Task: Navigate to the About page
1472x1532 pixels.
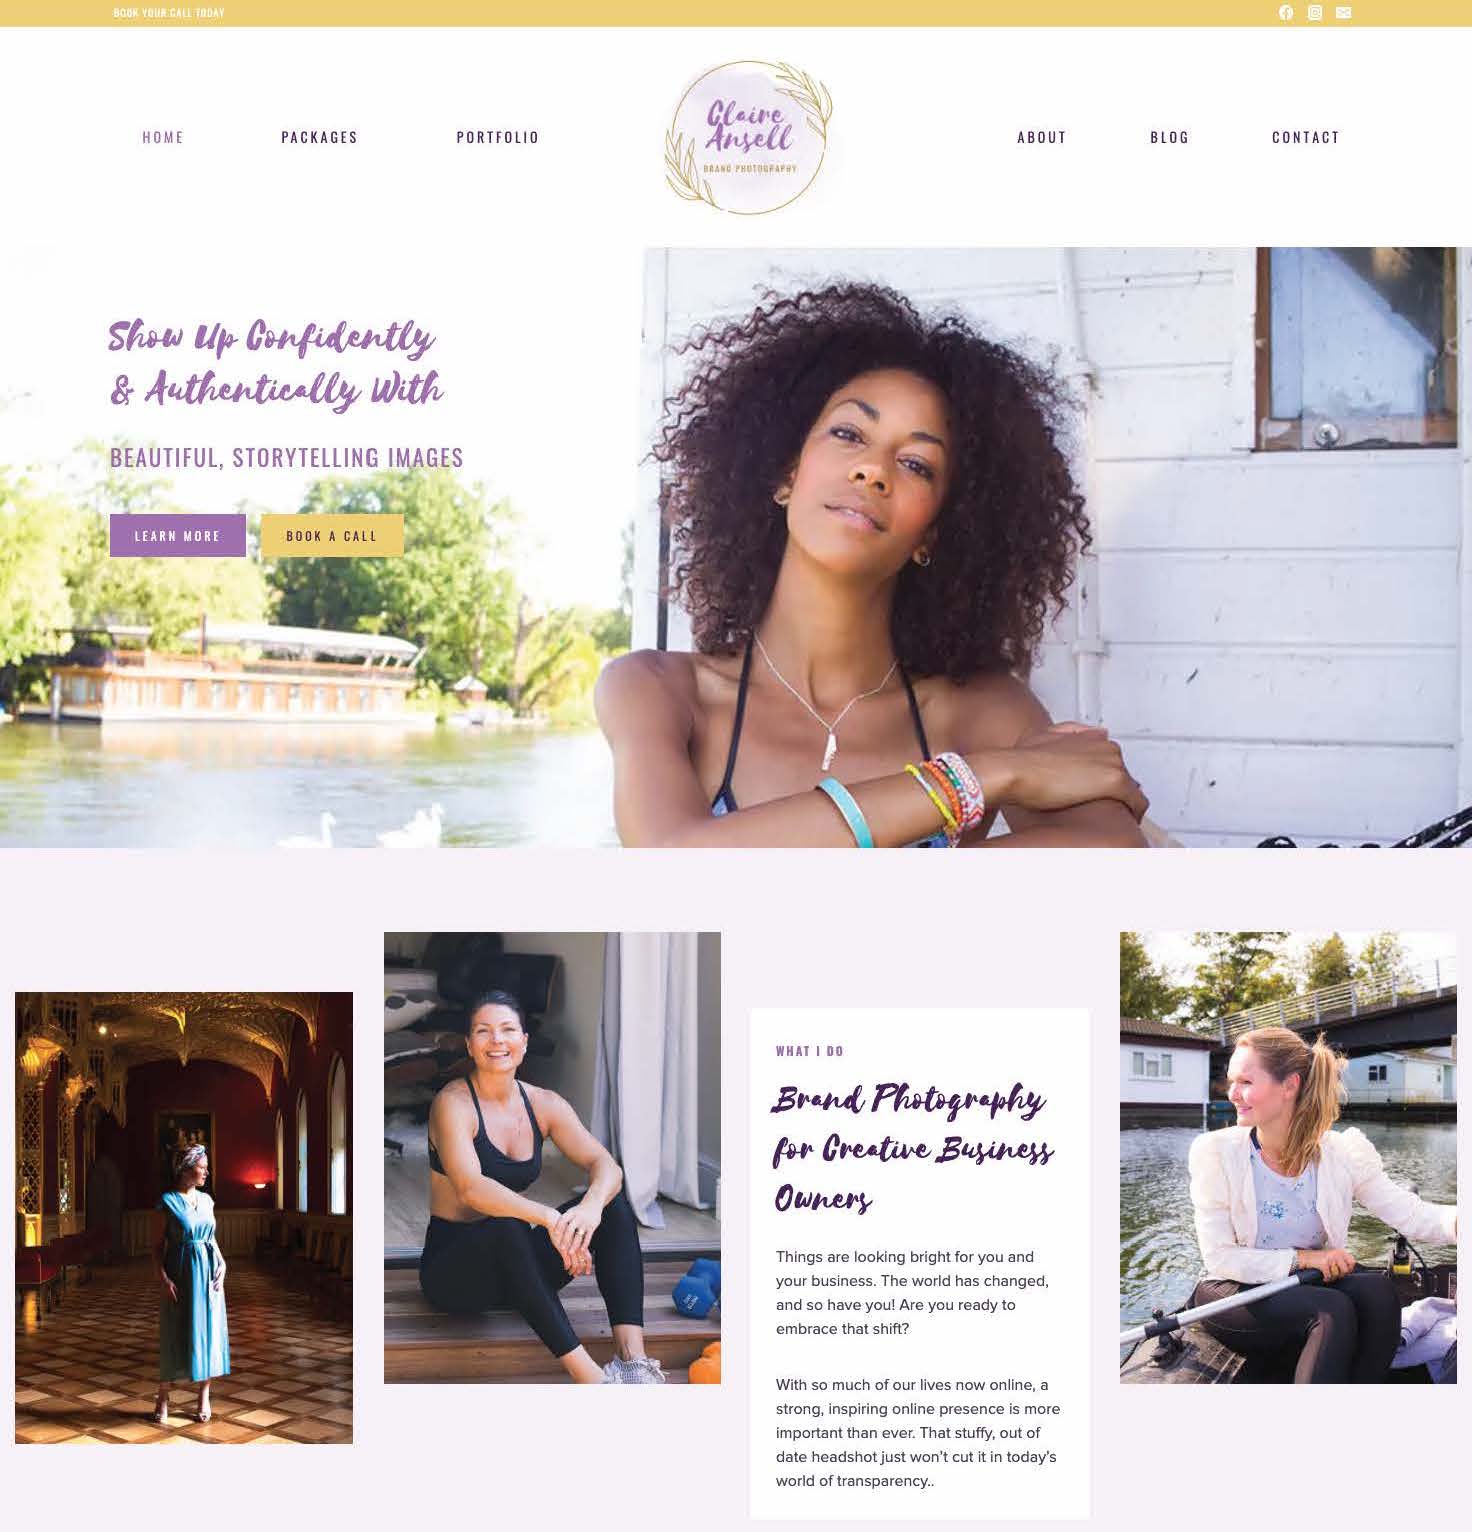Action: coord(1042,137)
